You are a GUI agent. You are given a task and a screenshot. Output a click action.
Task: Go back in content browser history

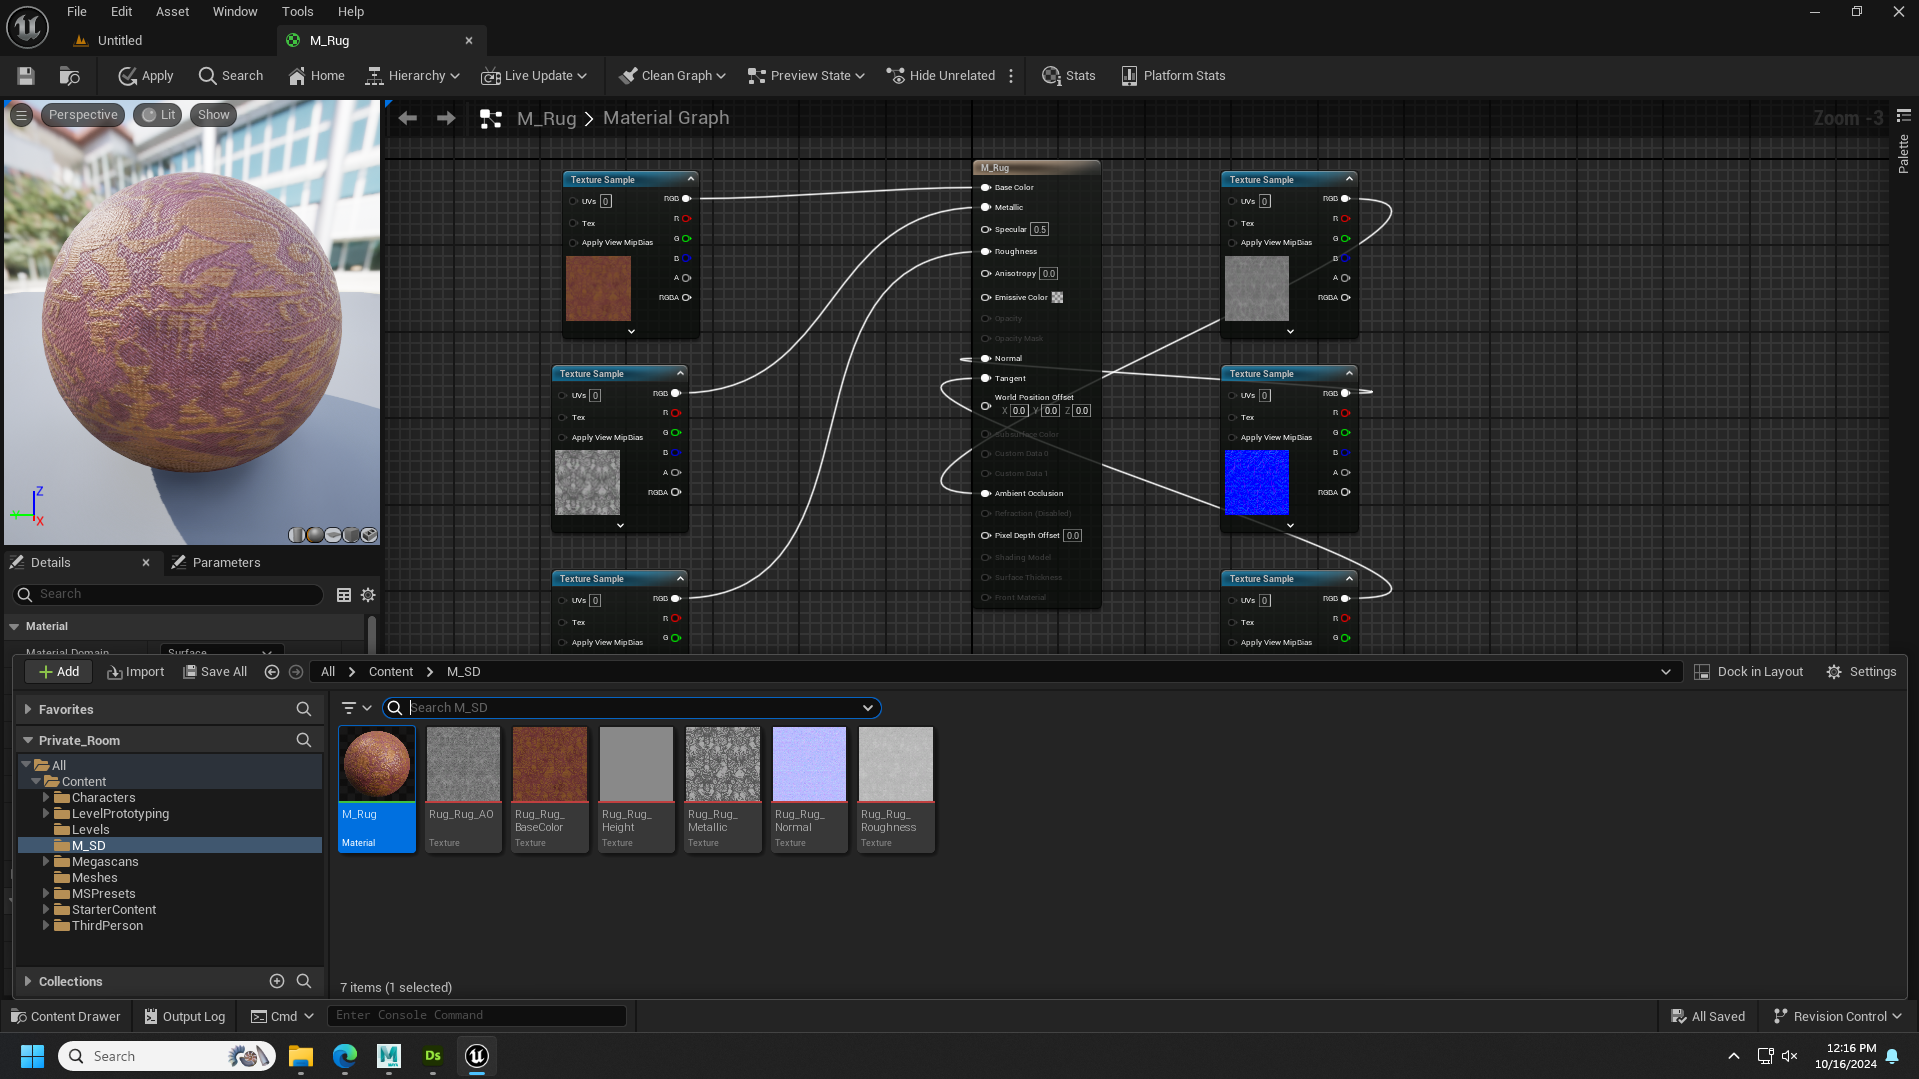pyautogui.click(x=271, y=672)
